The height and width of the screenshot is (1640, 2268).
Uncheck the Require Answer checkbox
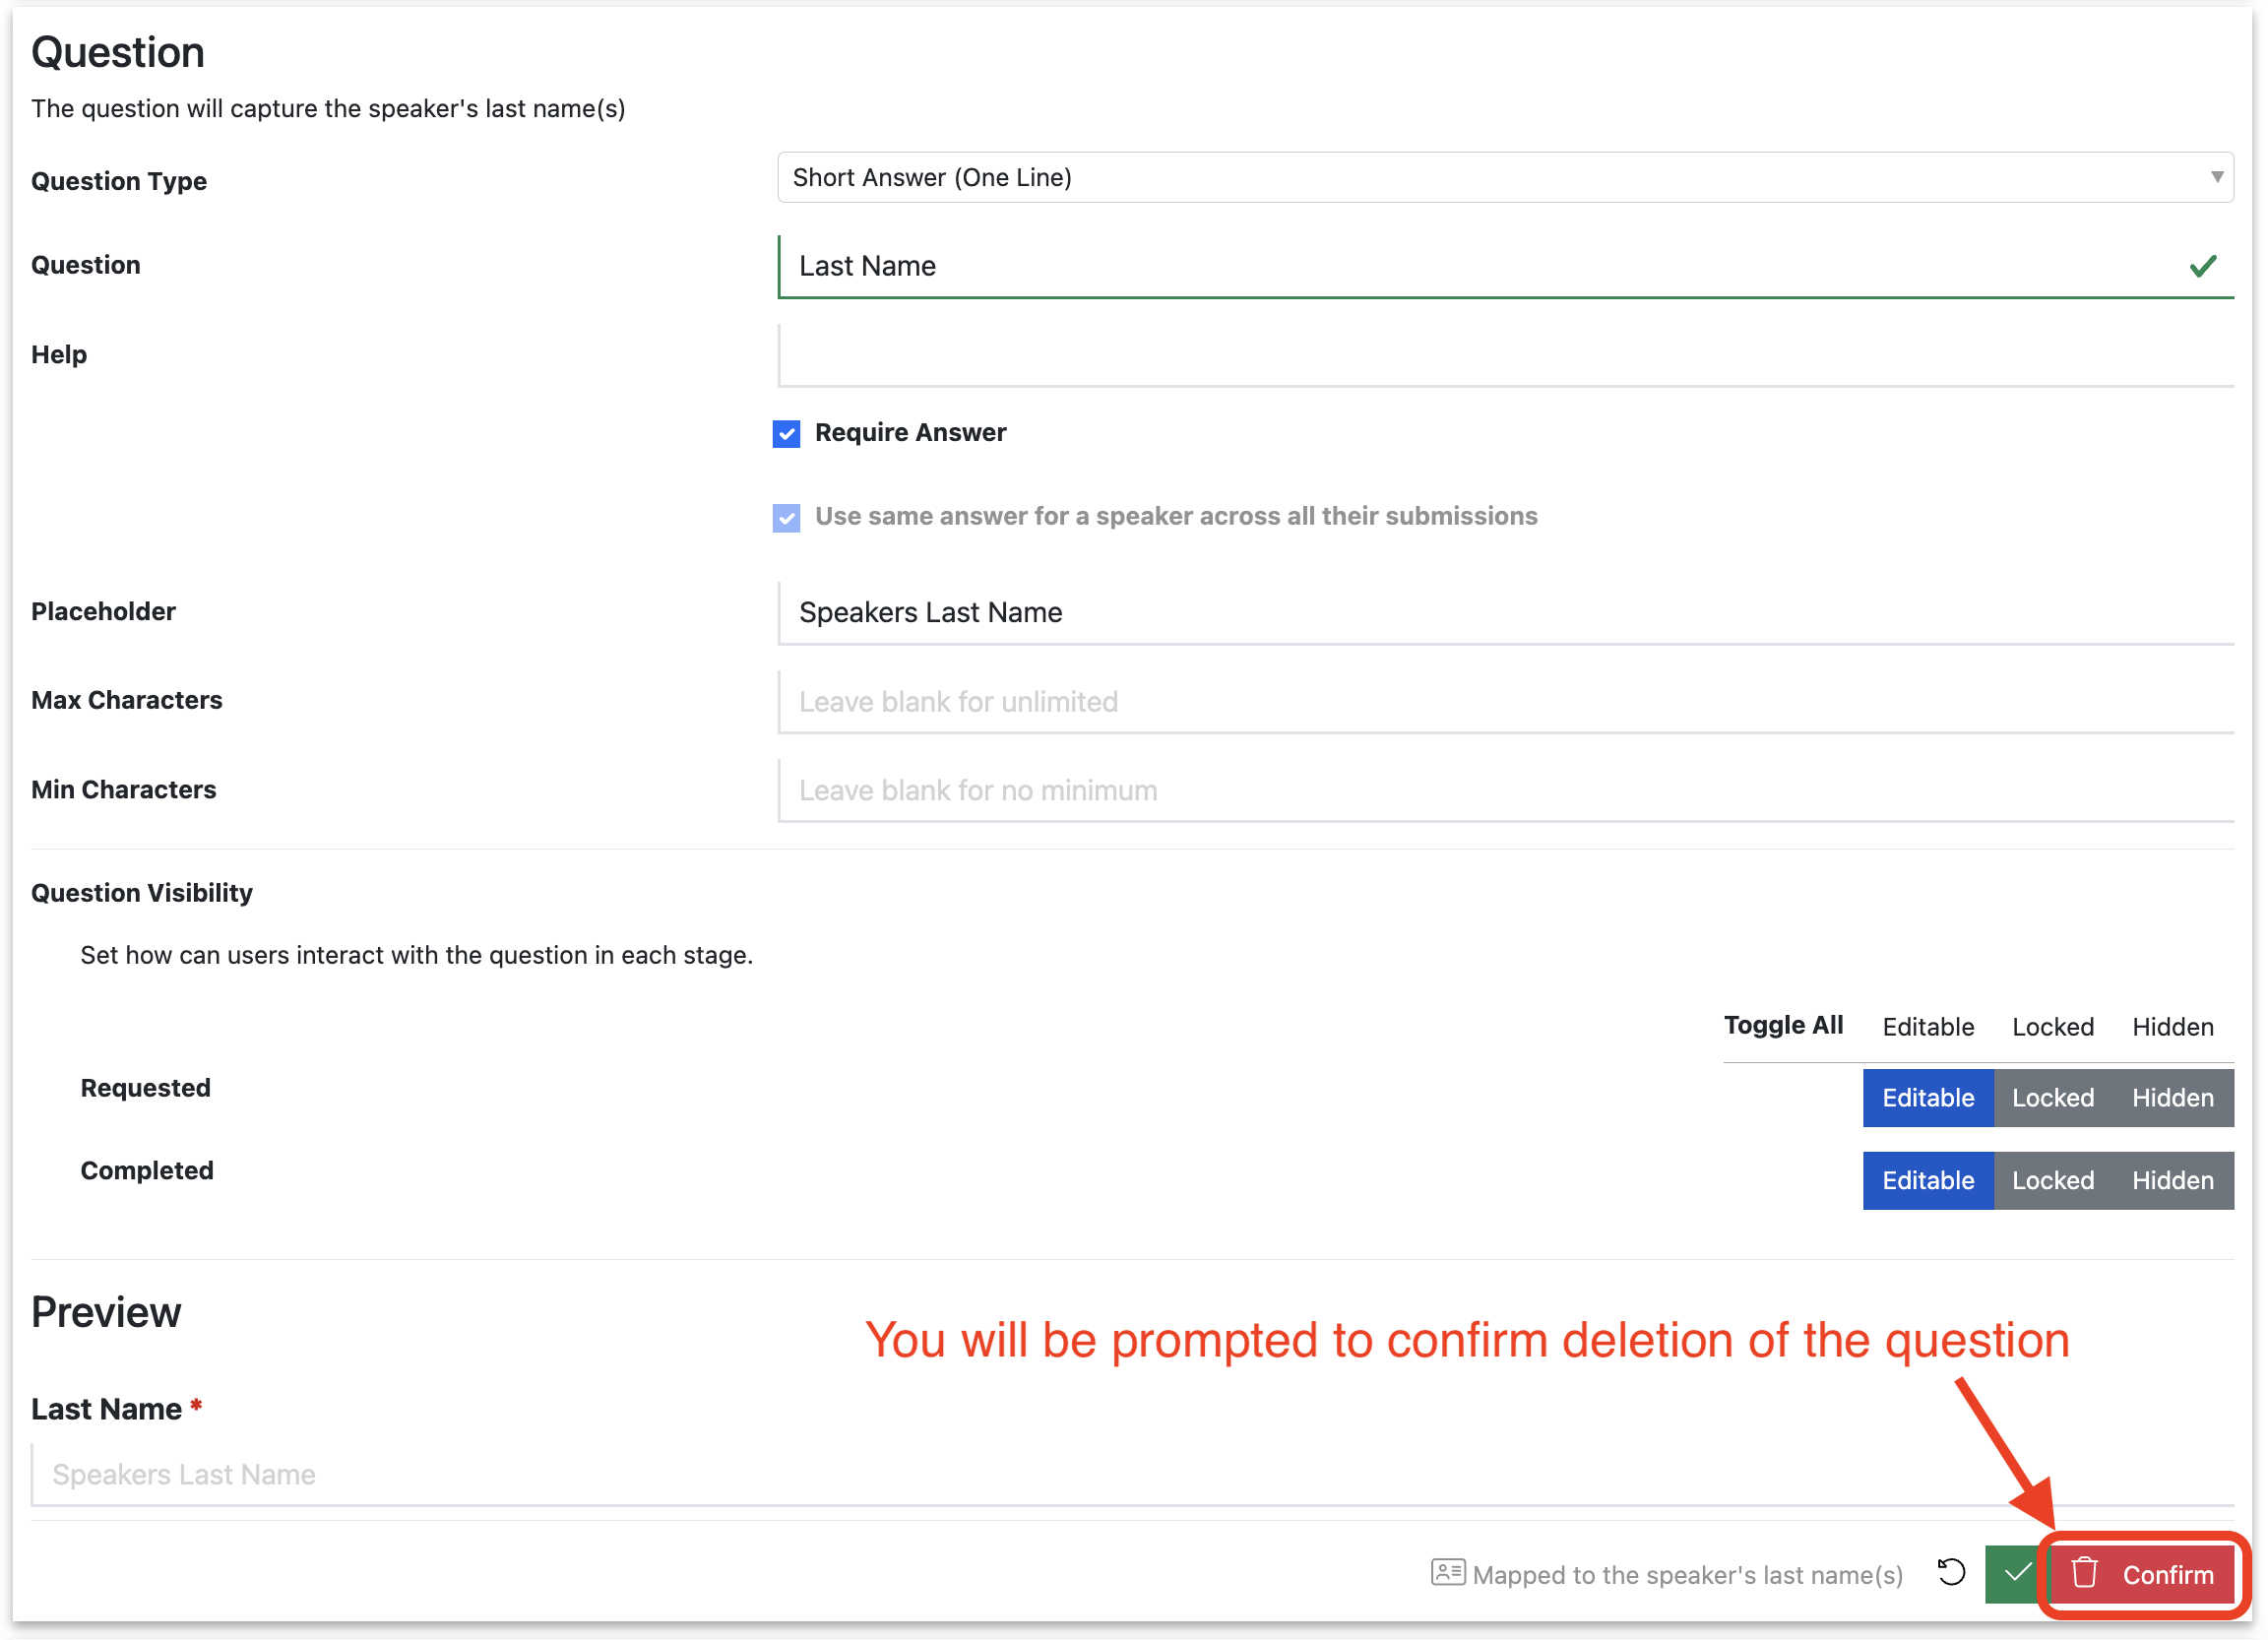pyautogui.click(x=786, y=433)
